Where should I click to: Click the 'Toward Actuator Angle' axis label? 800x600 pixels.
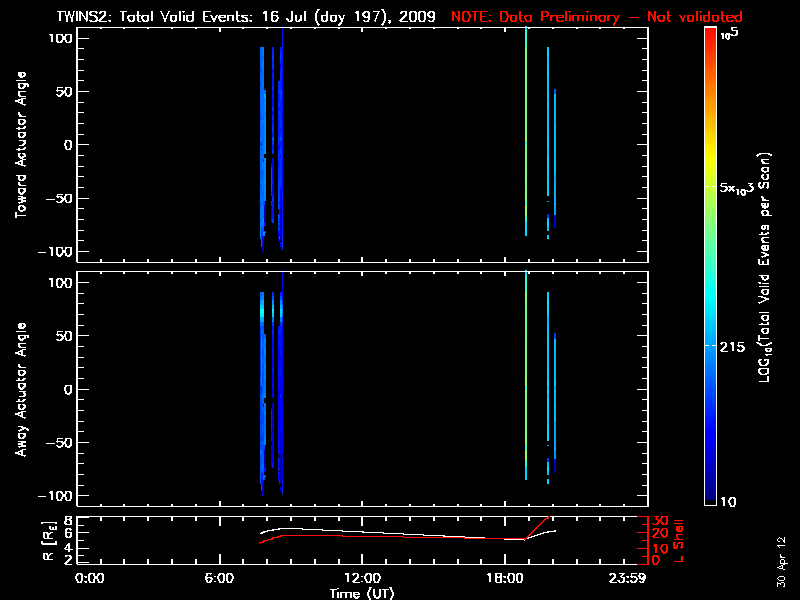[18, 145]
